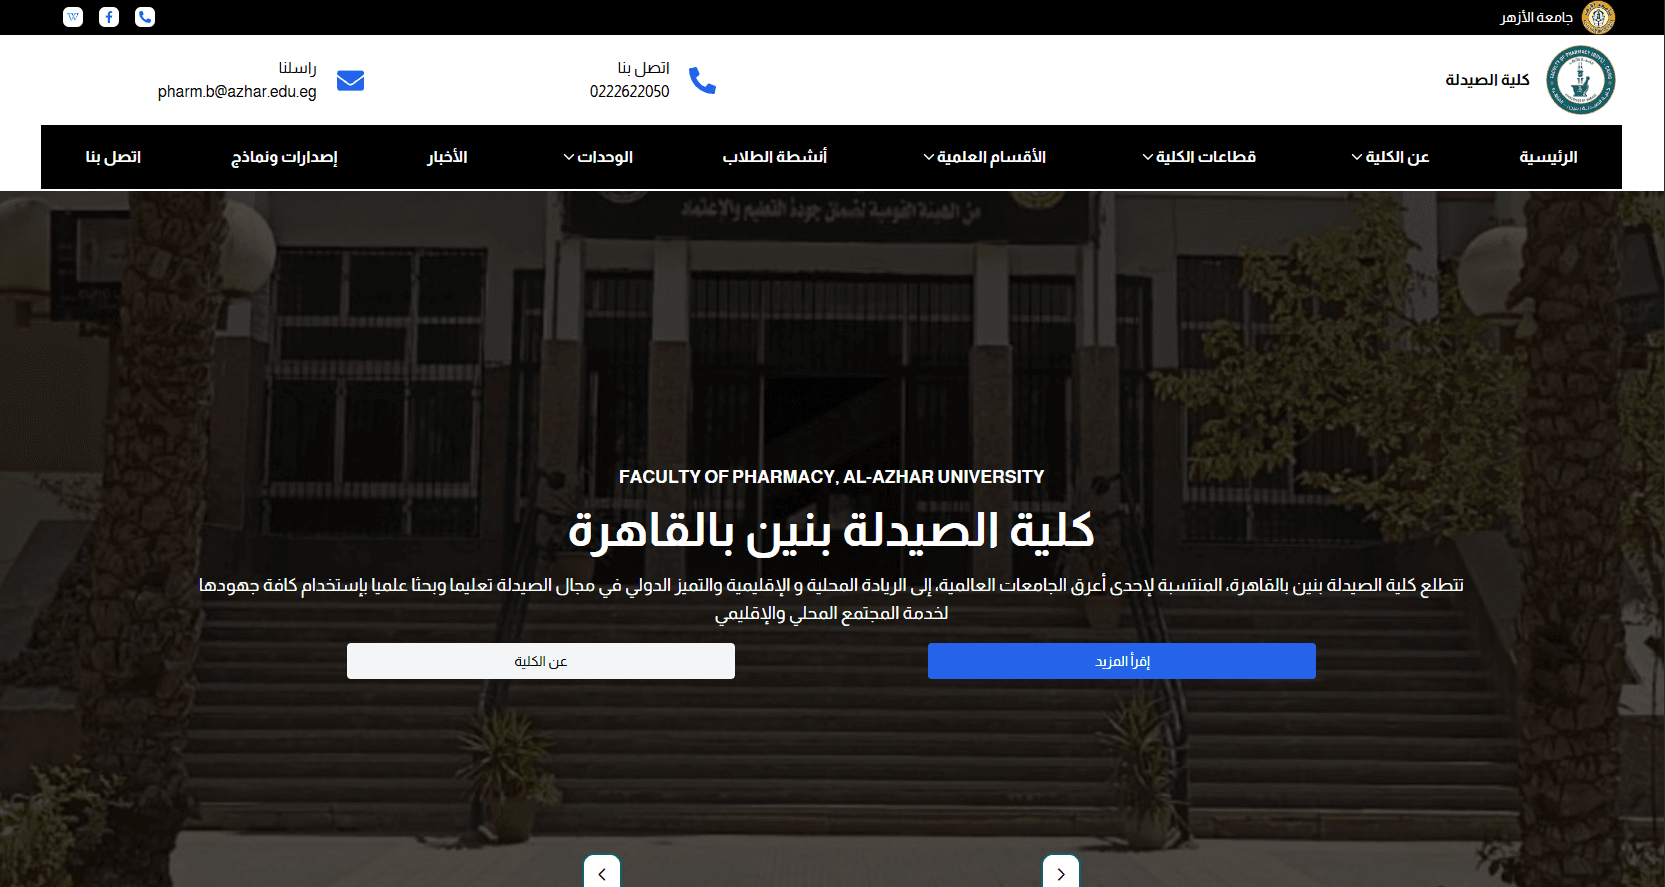The height and width of the screenshot is (887, 1665).
Task: Click the hero description paragraph text
Action: click(831, 599)
